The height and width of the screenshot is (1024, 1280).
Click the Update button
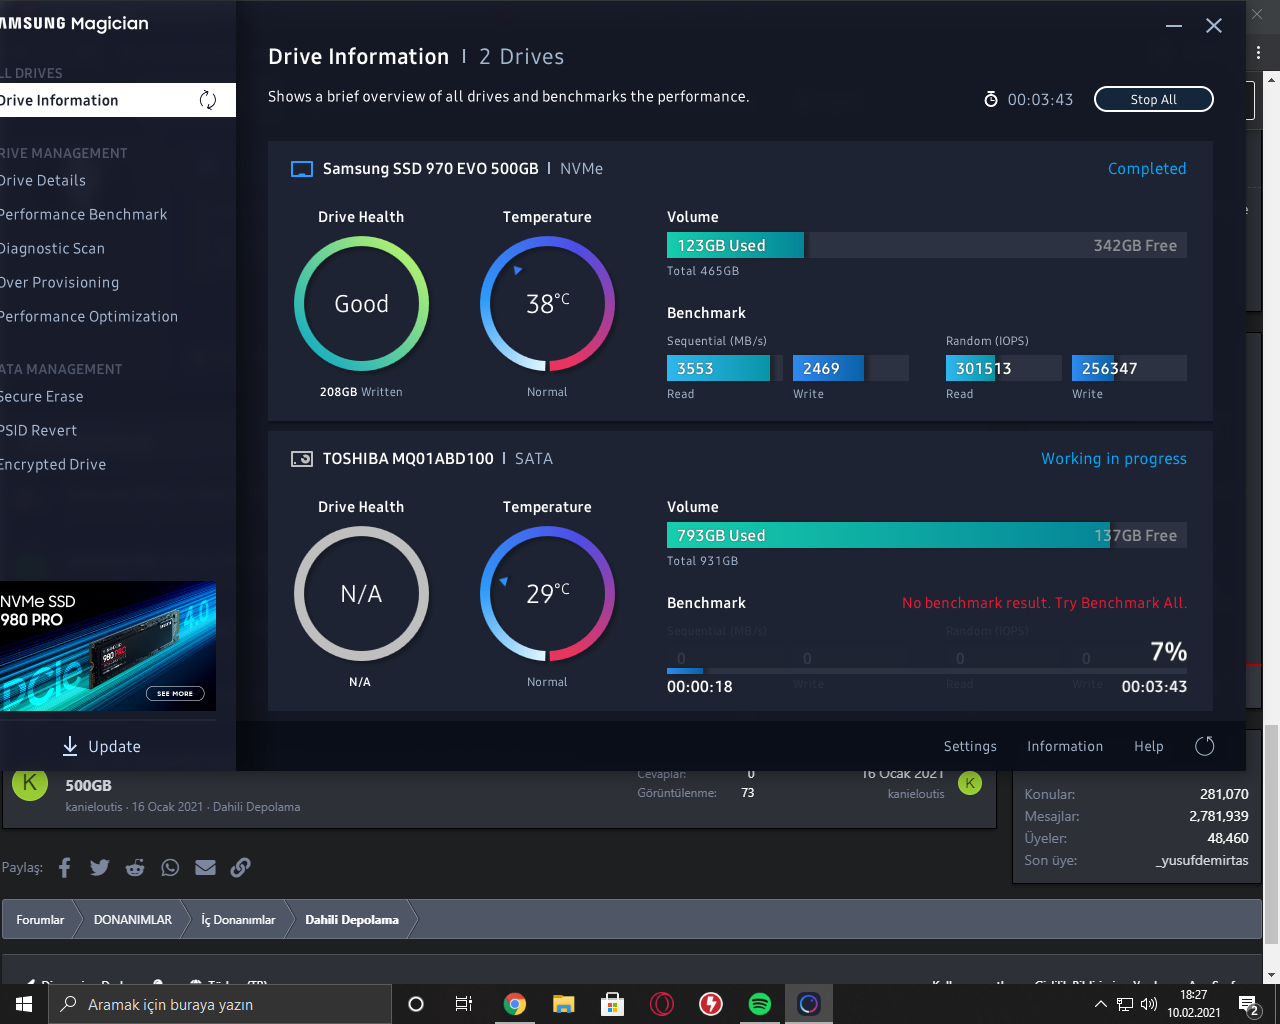(x=101, y=746)
